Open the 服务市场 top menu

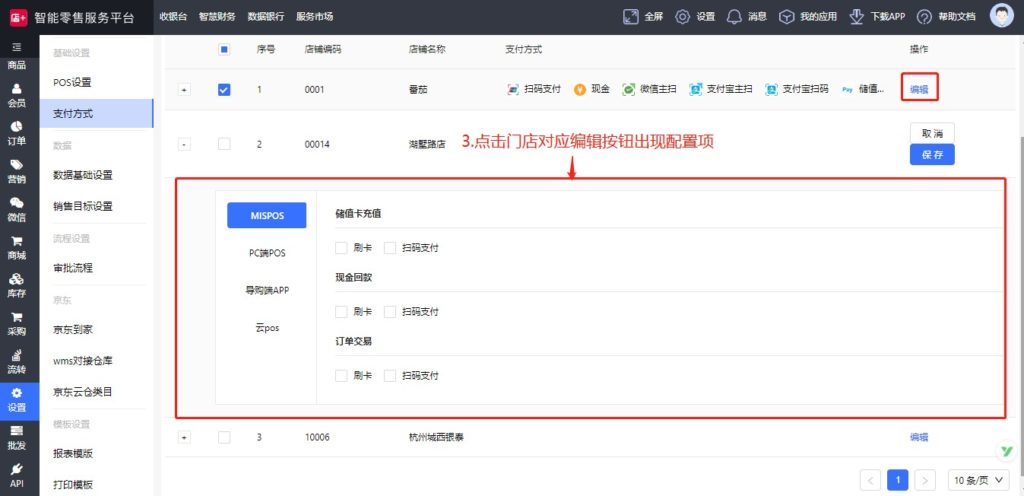(315, 17)
